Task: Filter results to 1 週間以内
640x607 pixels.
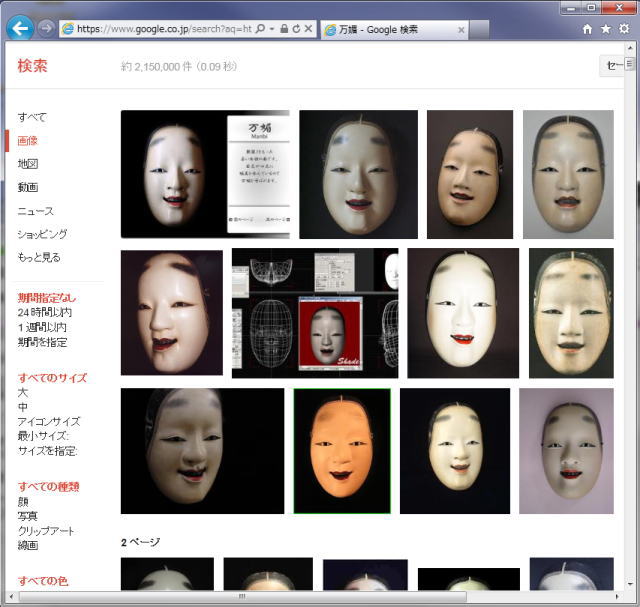Action: click(x=42, y=327)
